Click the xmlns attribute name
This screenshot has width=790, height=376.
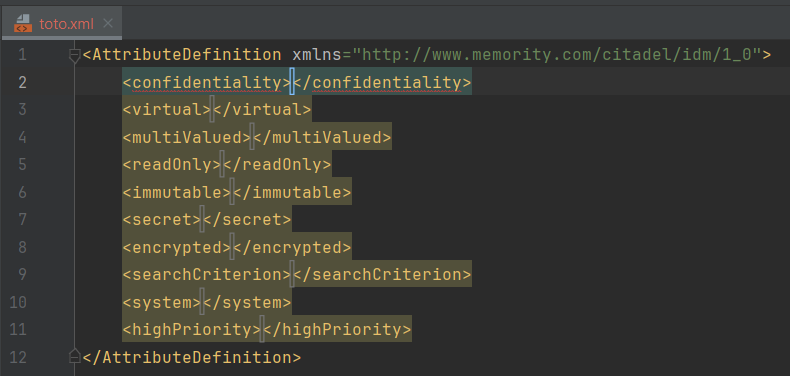click(x=317, y=54)
